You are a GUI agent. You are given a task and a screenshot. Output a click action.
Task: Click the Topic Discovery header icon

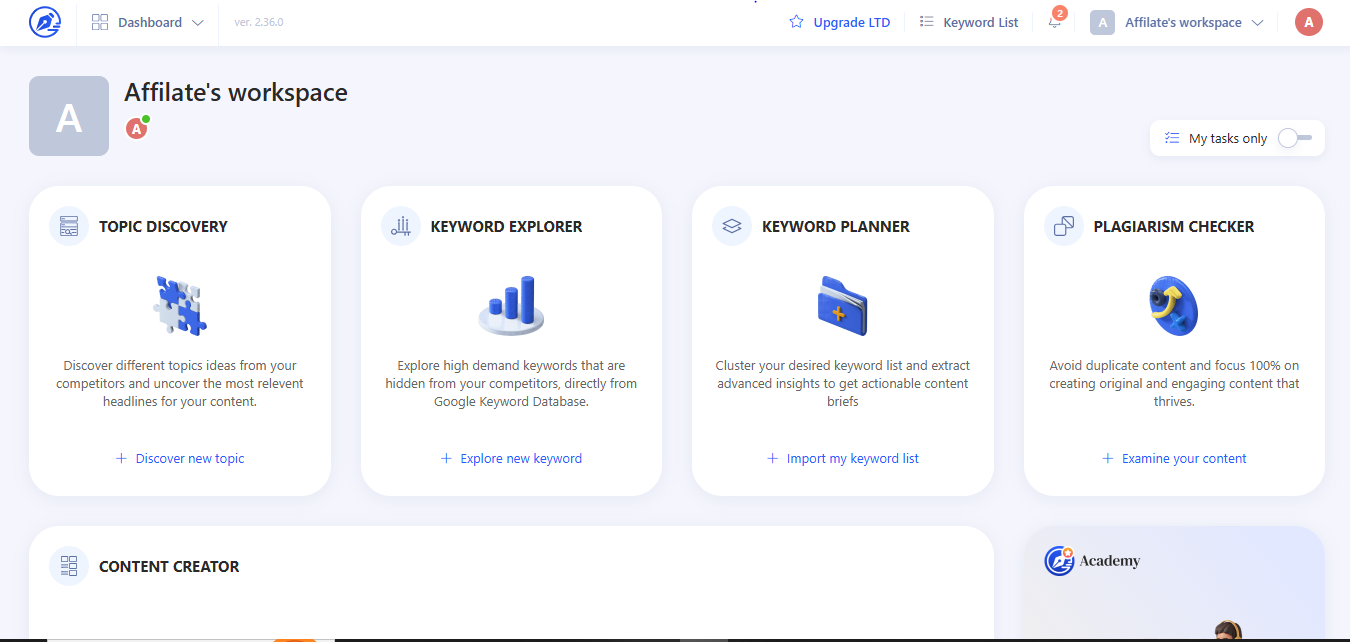69,226
